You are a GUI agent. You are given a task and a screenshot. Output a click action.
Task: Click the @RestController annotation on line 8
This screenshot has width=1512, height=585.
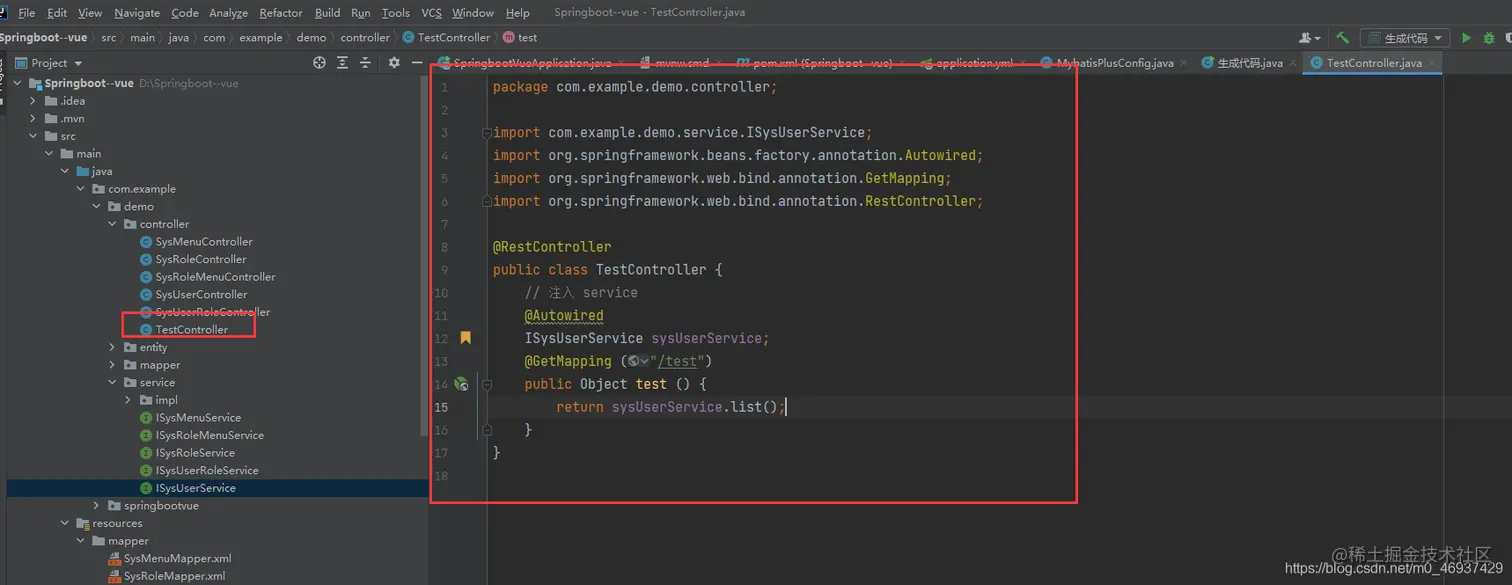[552, 246]
